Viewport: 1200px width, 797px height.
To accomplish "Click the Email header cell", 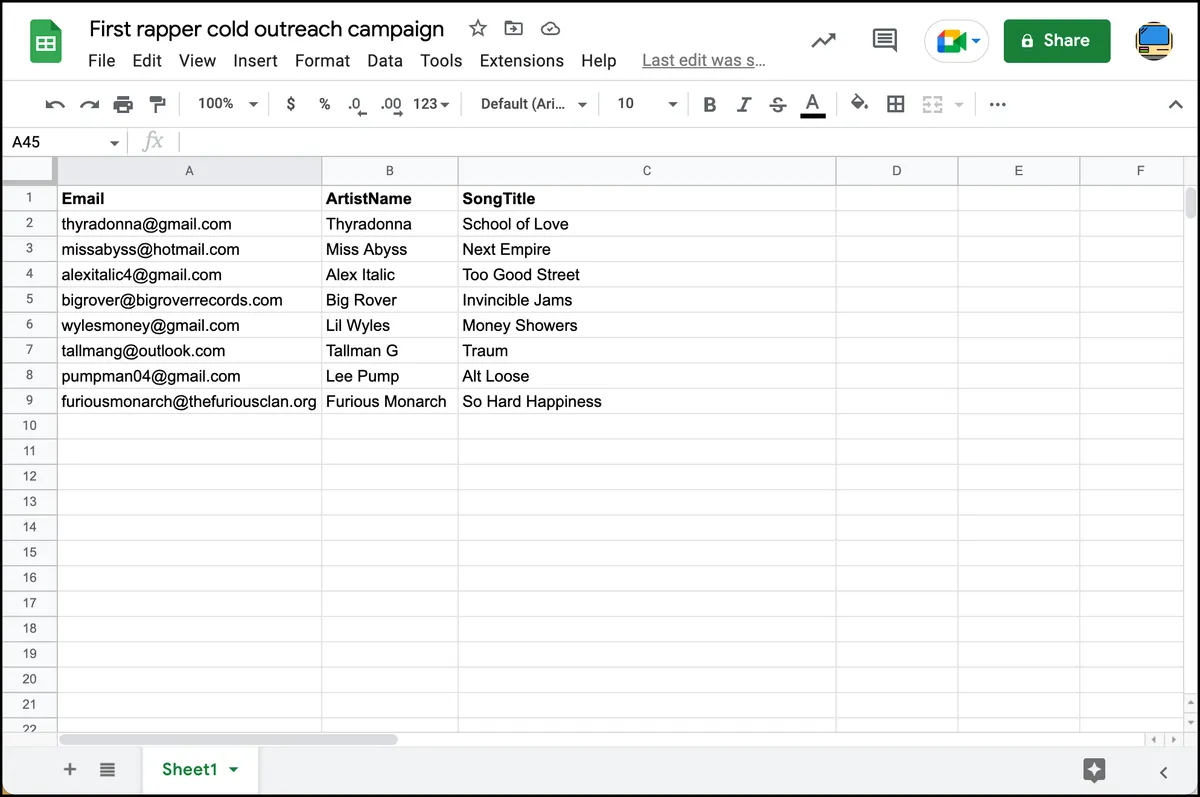I will tap(190, 198).
